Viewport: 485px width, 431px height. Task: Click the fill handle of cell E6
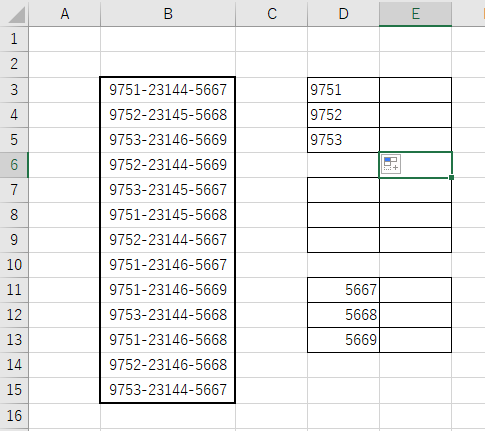click(451, 177)
